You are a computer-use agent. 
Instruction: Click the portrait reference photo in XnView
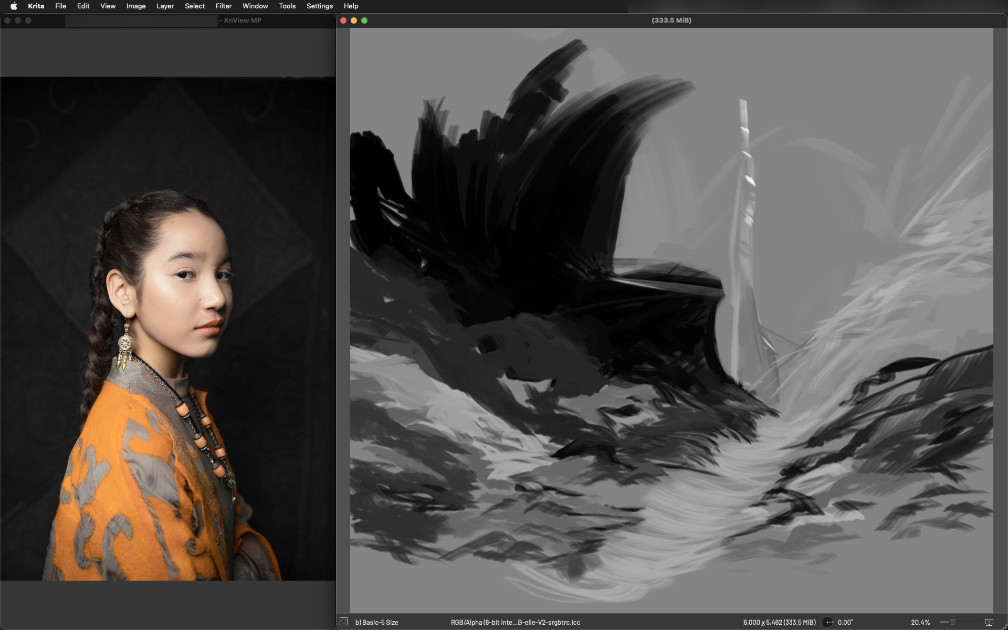(x=167, y=330)
